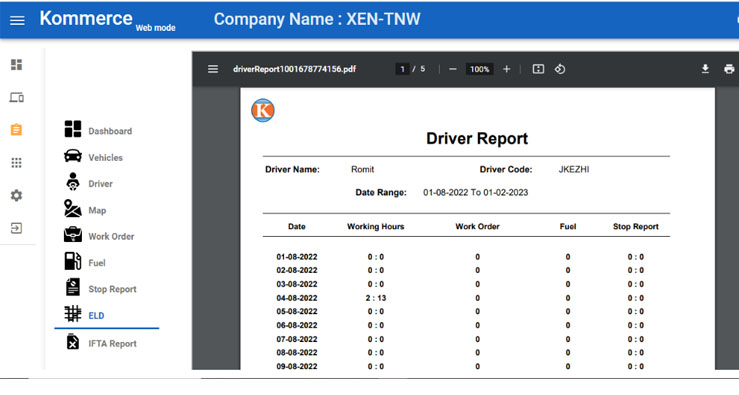Image resolution: width=739 pixels, height=395 pixels.
Task: Click the Dashboard tiles icon
Action: (73, 129)
